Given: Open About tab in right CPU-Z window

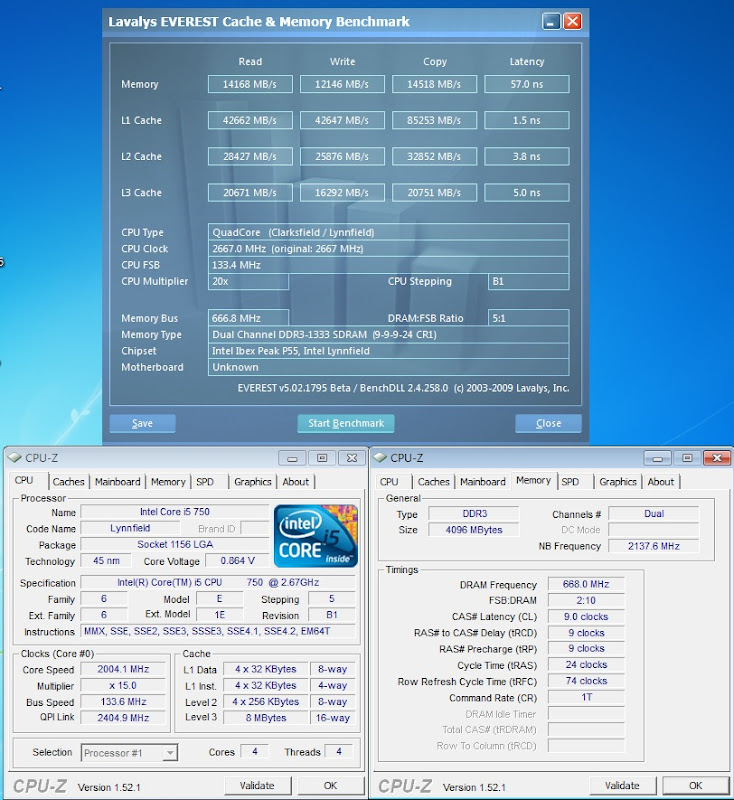Looking at the screenshot, I should click(x=661, y=482).
